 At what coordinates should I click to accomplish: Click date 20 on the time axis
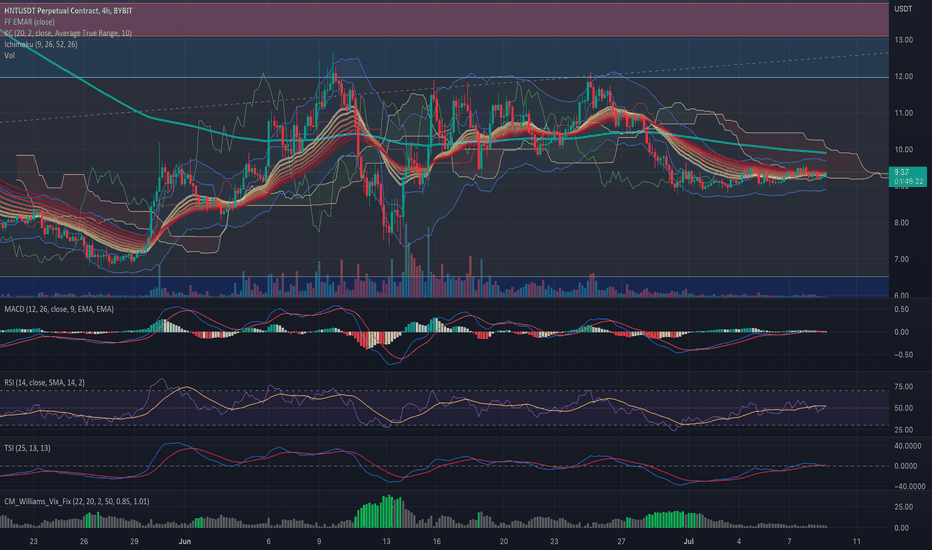click(x=504, y=542)
